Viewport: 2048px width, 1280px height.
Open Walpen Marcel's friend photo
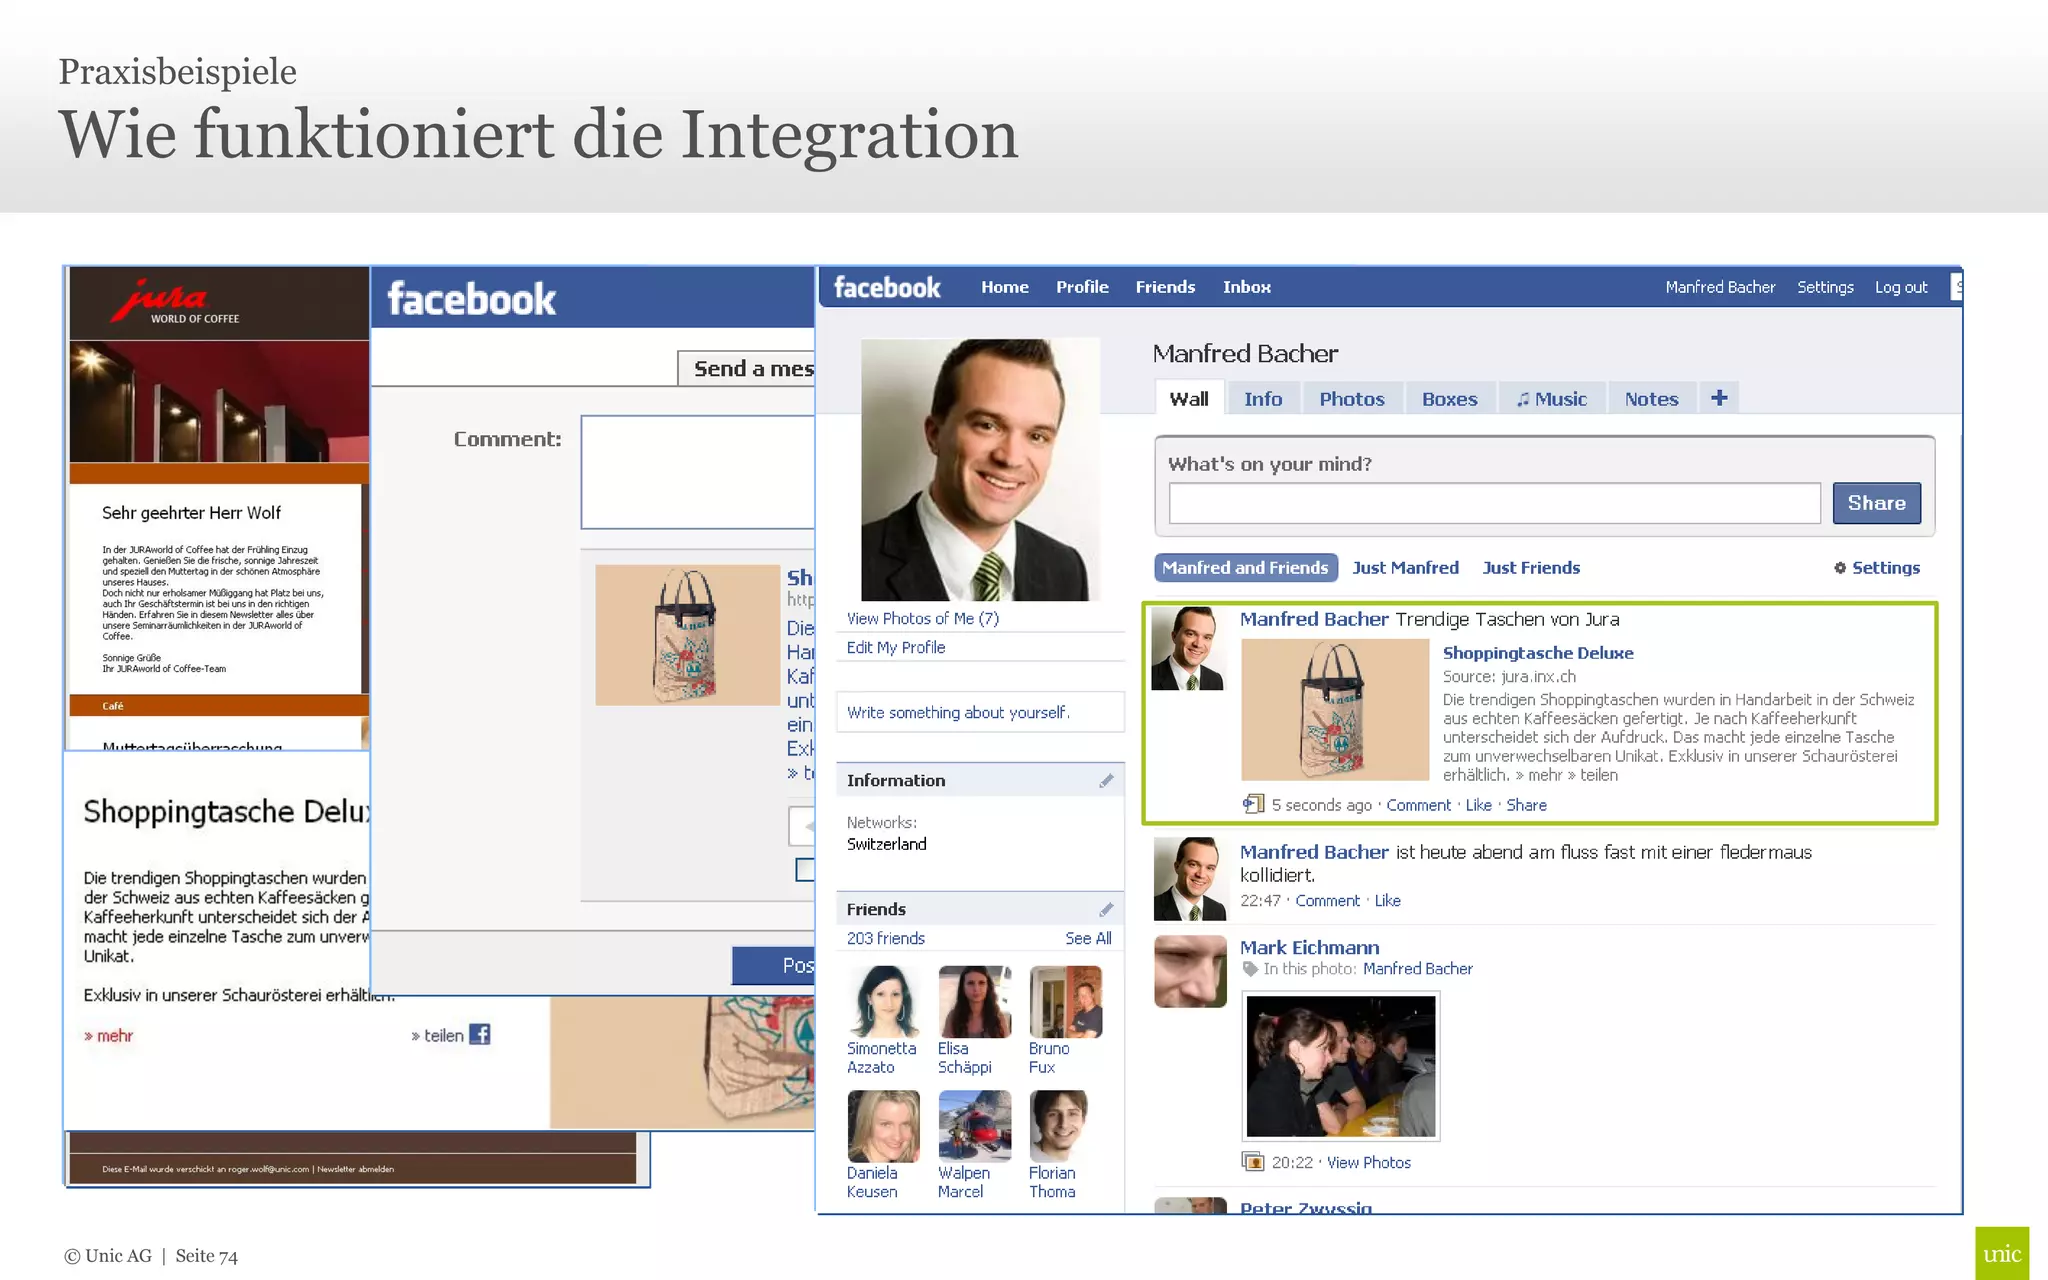pyautogui.click(x=974, y=1126)
